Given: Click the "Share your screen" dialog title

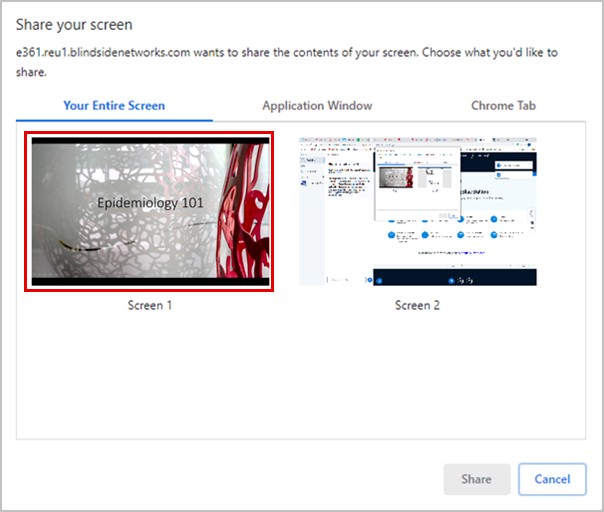Looking at the screenshot, I should 74,24.
